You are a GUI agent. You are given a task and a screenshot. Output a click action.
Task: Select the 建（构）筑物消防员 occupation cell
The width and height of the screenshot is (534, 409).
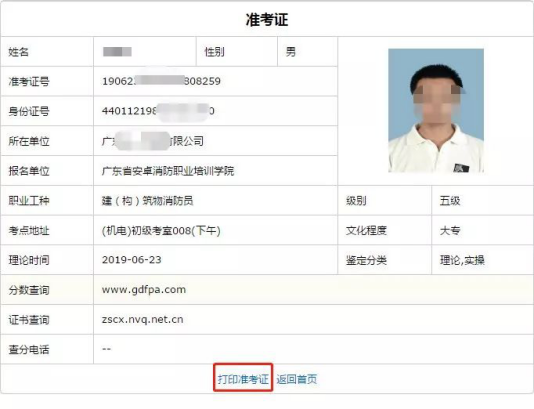coord(147,201)
